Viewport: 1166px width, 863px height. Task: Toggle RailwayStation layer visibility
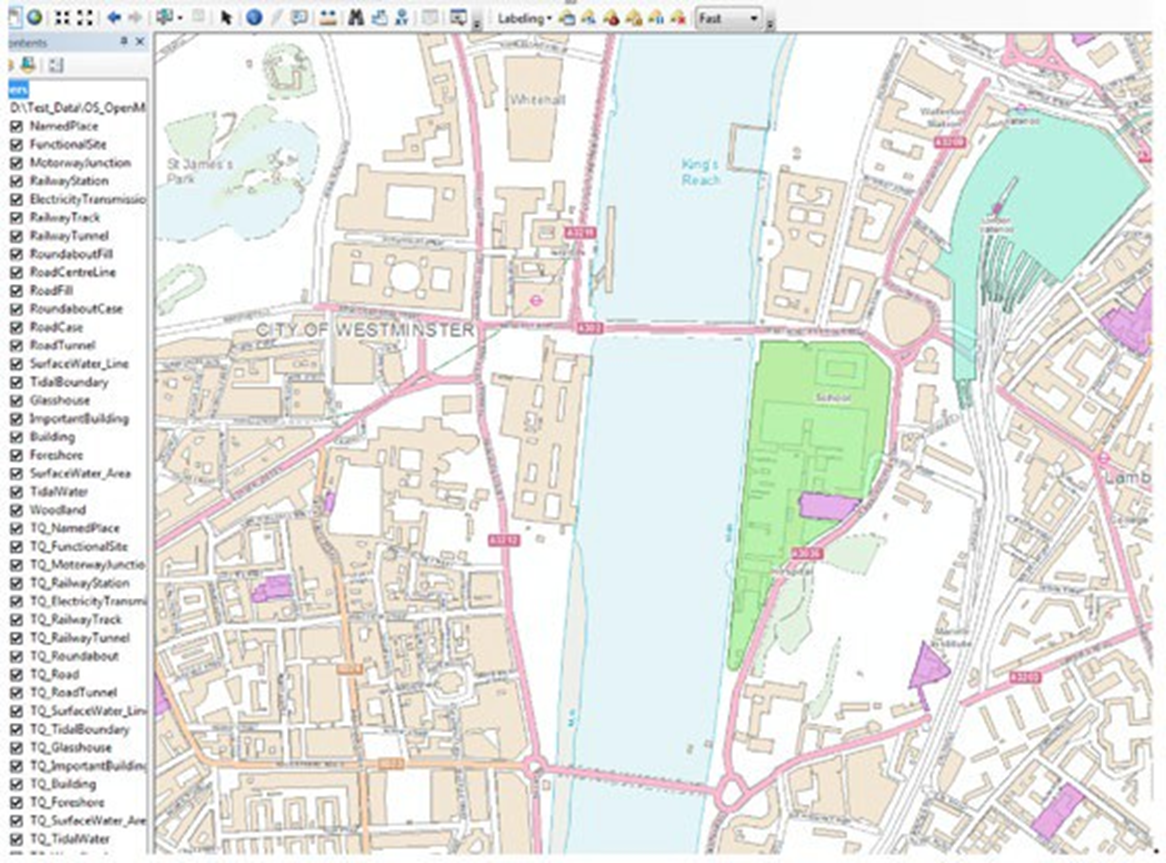pos(16,181)
